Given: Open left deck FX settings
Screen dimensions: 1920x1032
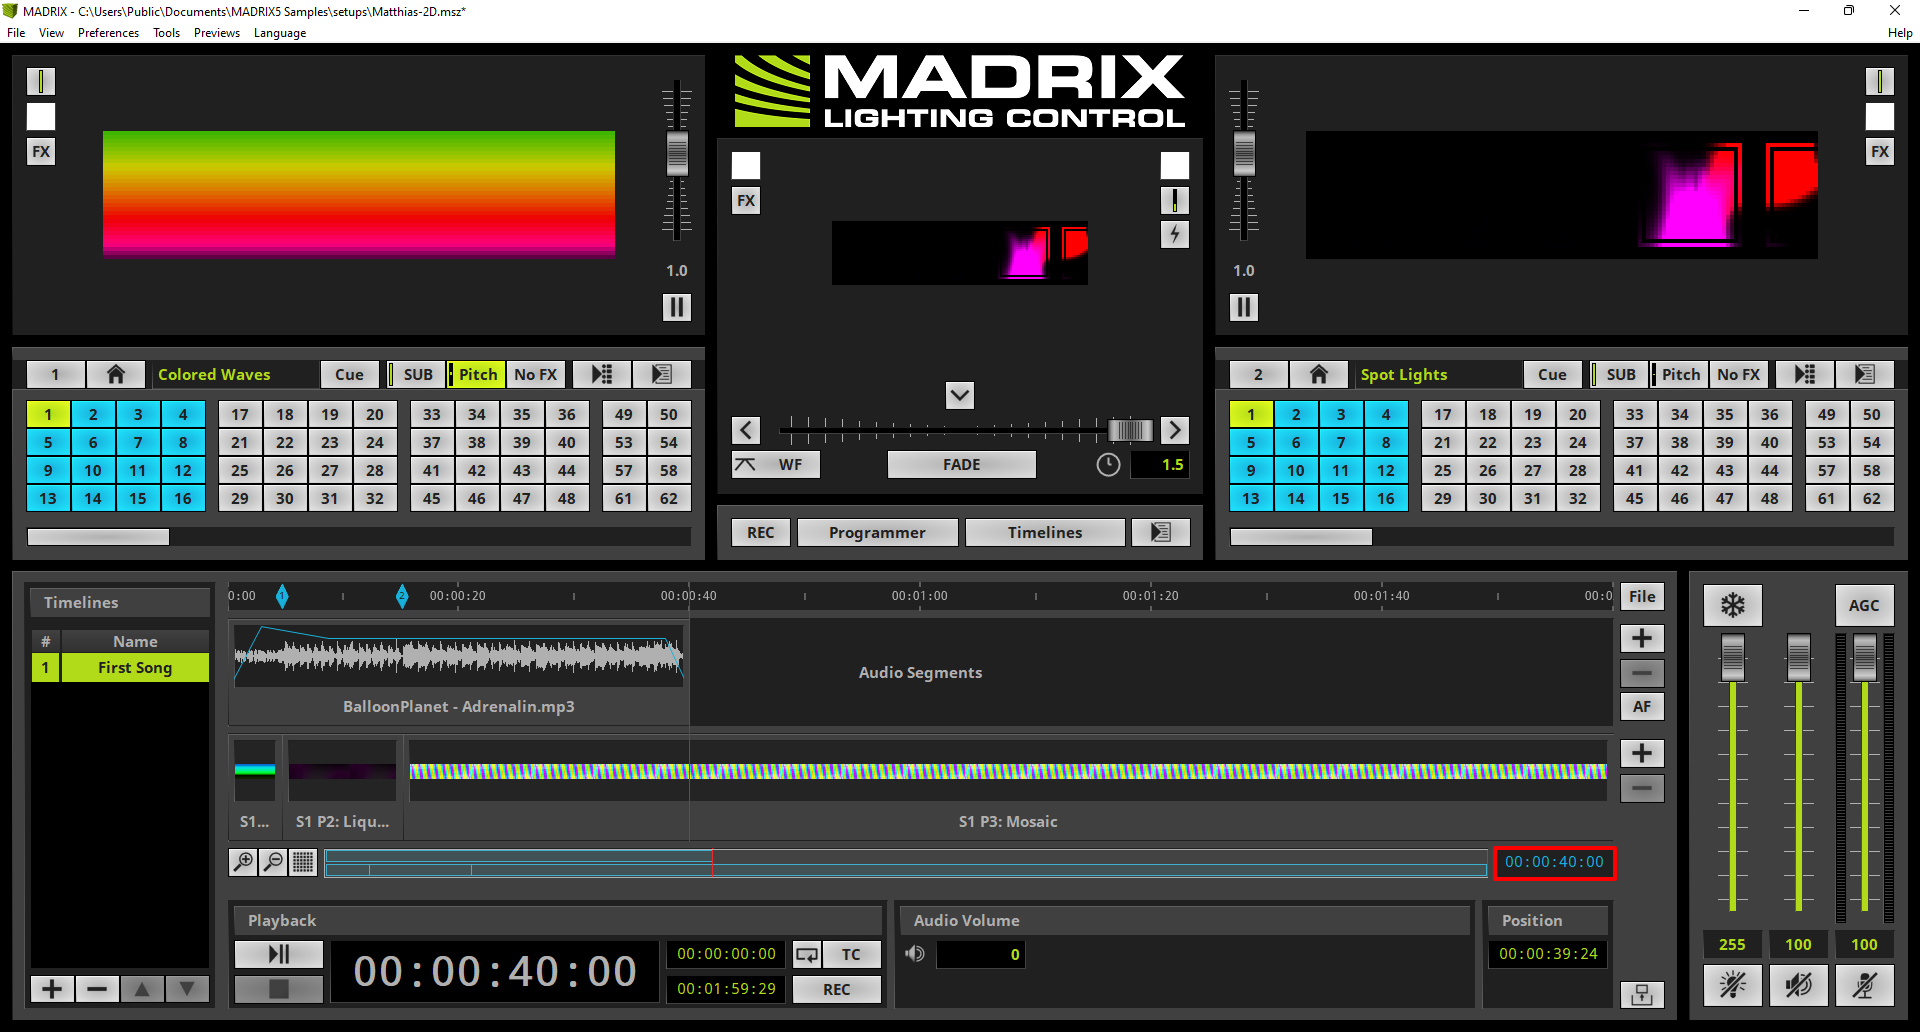Looking at the screenshot, I should pos(41,152).
